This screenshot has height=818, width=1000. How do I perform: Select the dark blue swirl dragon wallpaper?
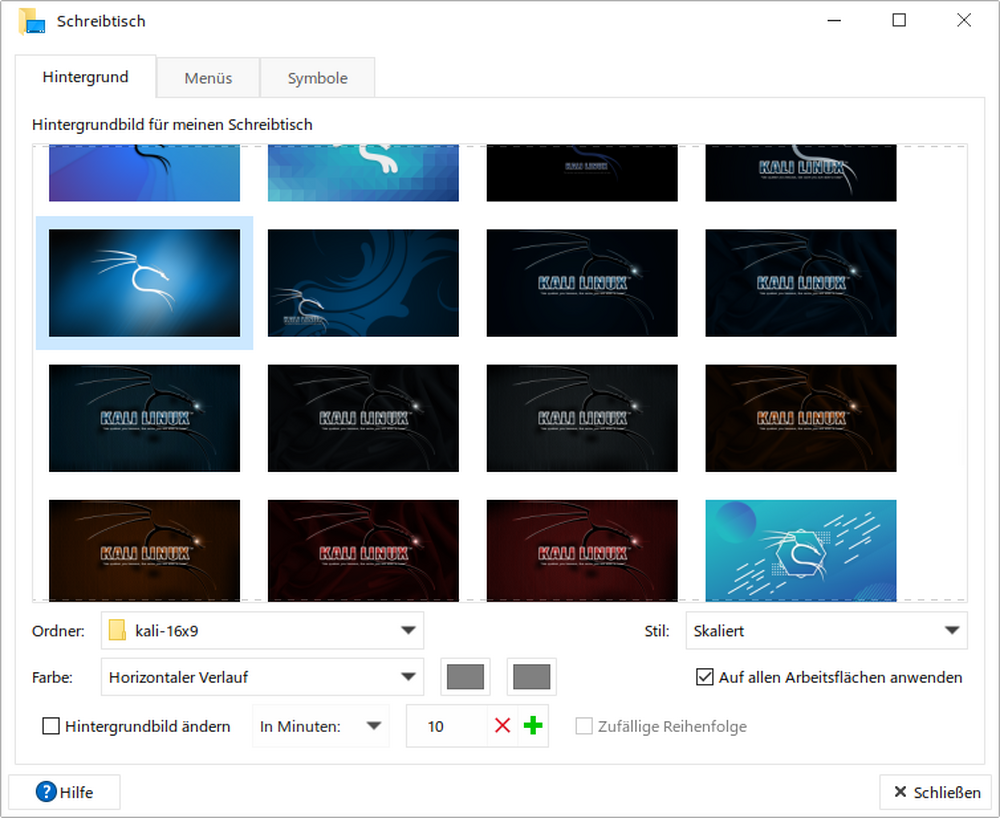tap(363, 283)
